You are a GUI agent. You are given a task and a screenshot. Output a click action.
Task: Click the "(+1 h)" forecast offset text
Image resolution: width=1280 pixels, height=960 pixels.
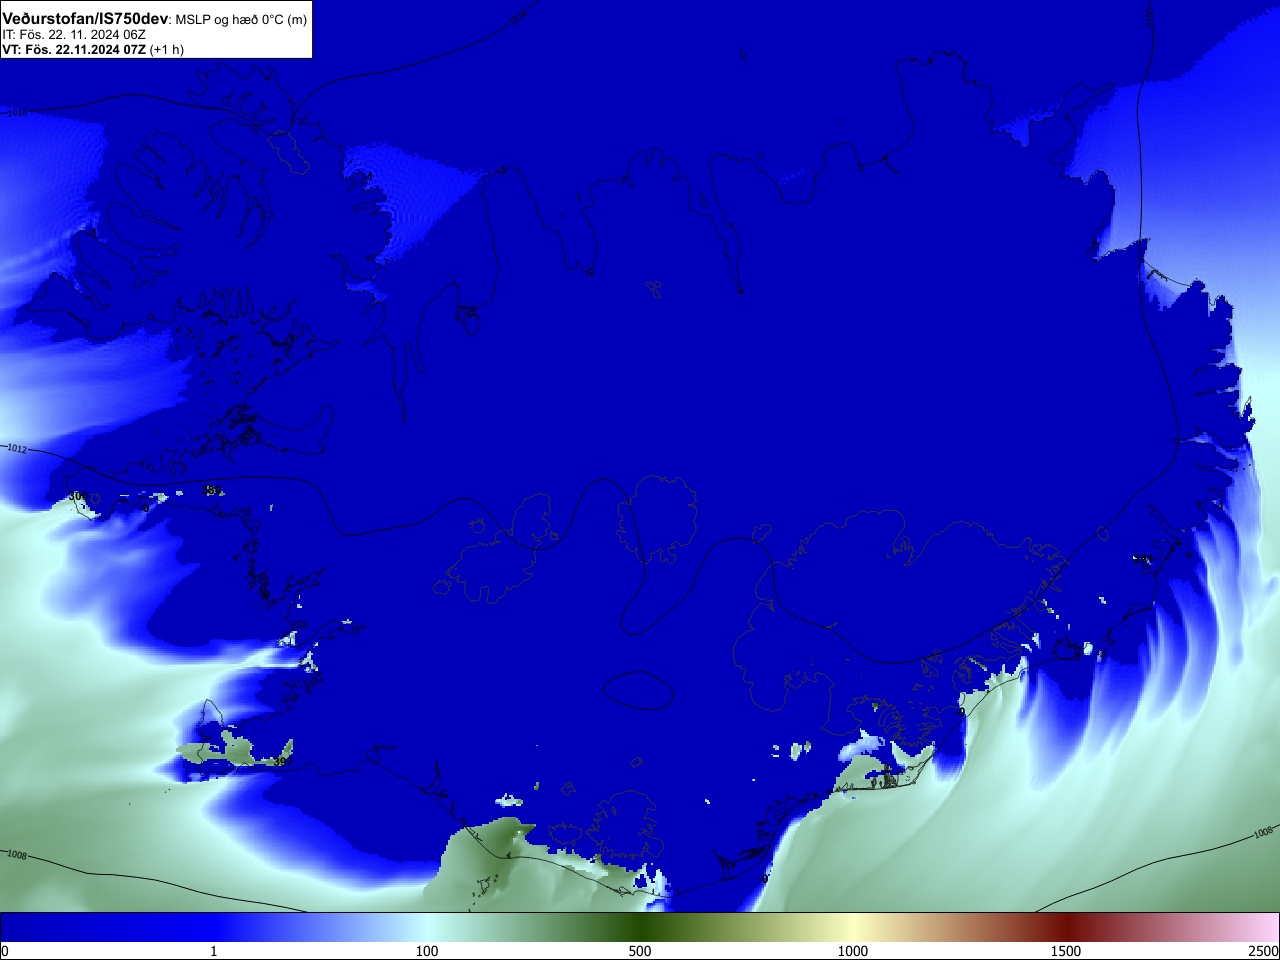coord(167,49)
